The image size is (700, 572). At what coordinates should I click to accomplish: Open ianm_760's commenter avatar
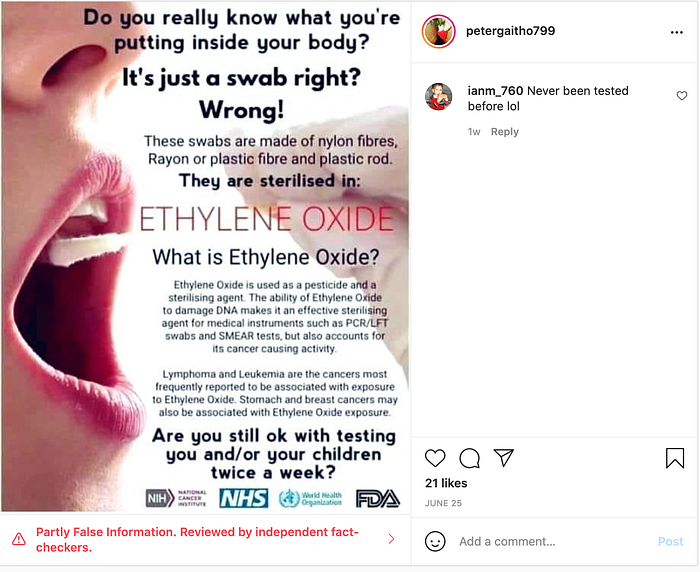click(438, 96)
